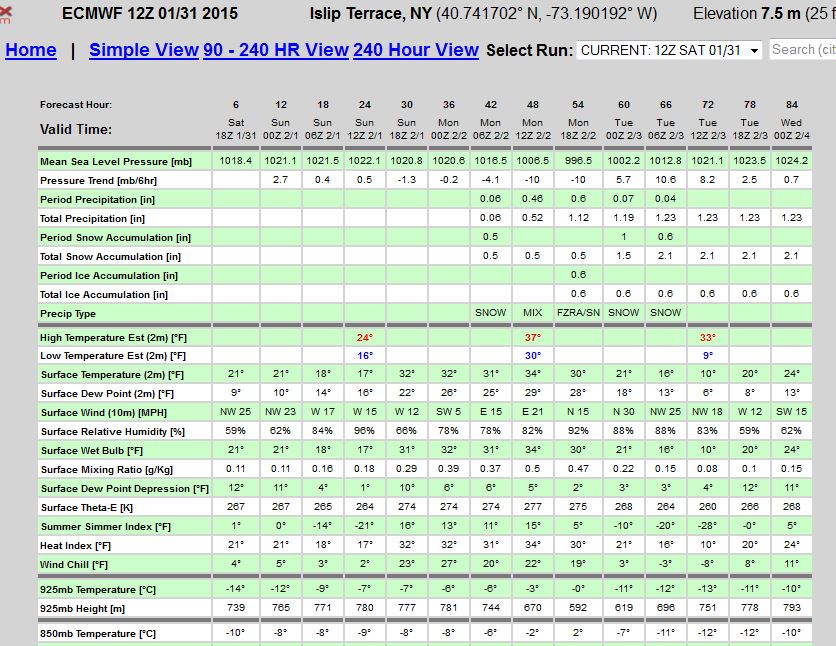Select the Mean Sea Level Pressure row label

click(116, 162)
